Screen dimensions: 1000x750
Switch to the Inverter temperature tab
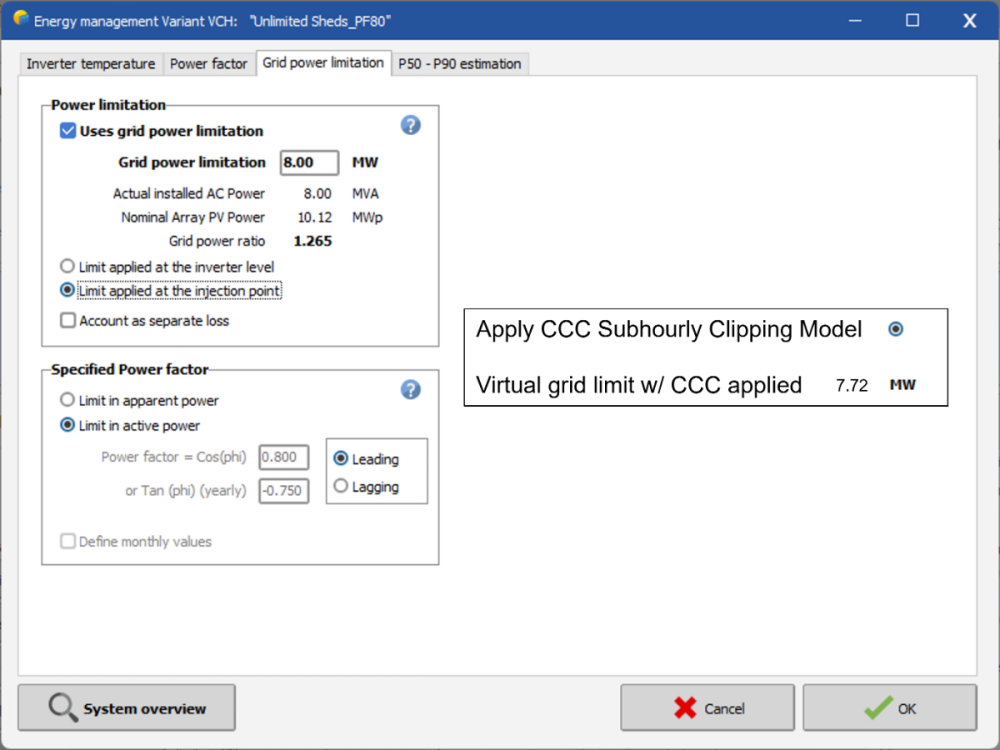tap(91, 64)
